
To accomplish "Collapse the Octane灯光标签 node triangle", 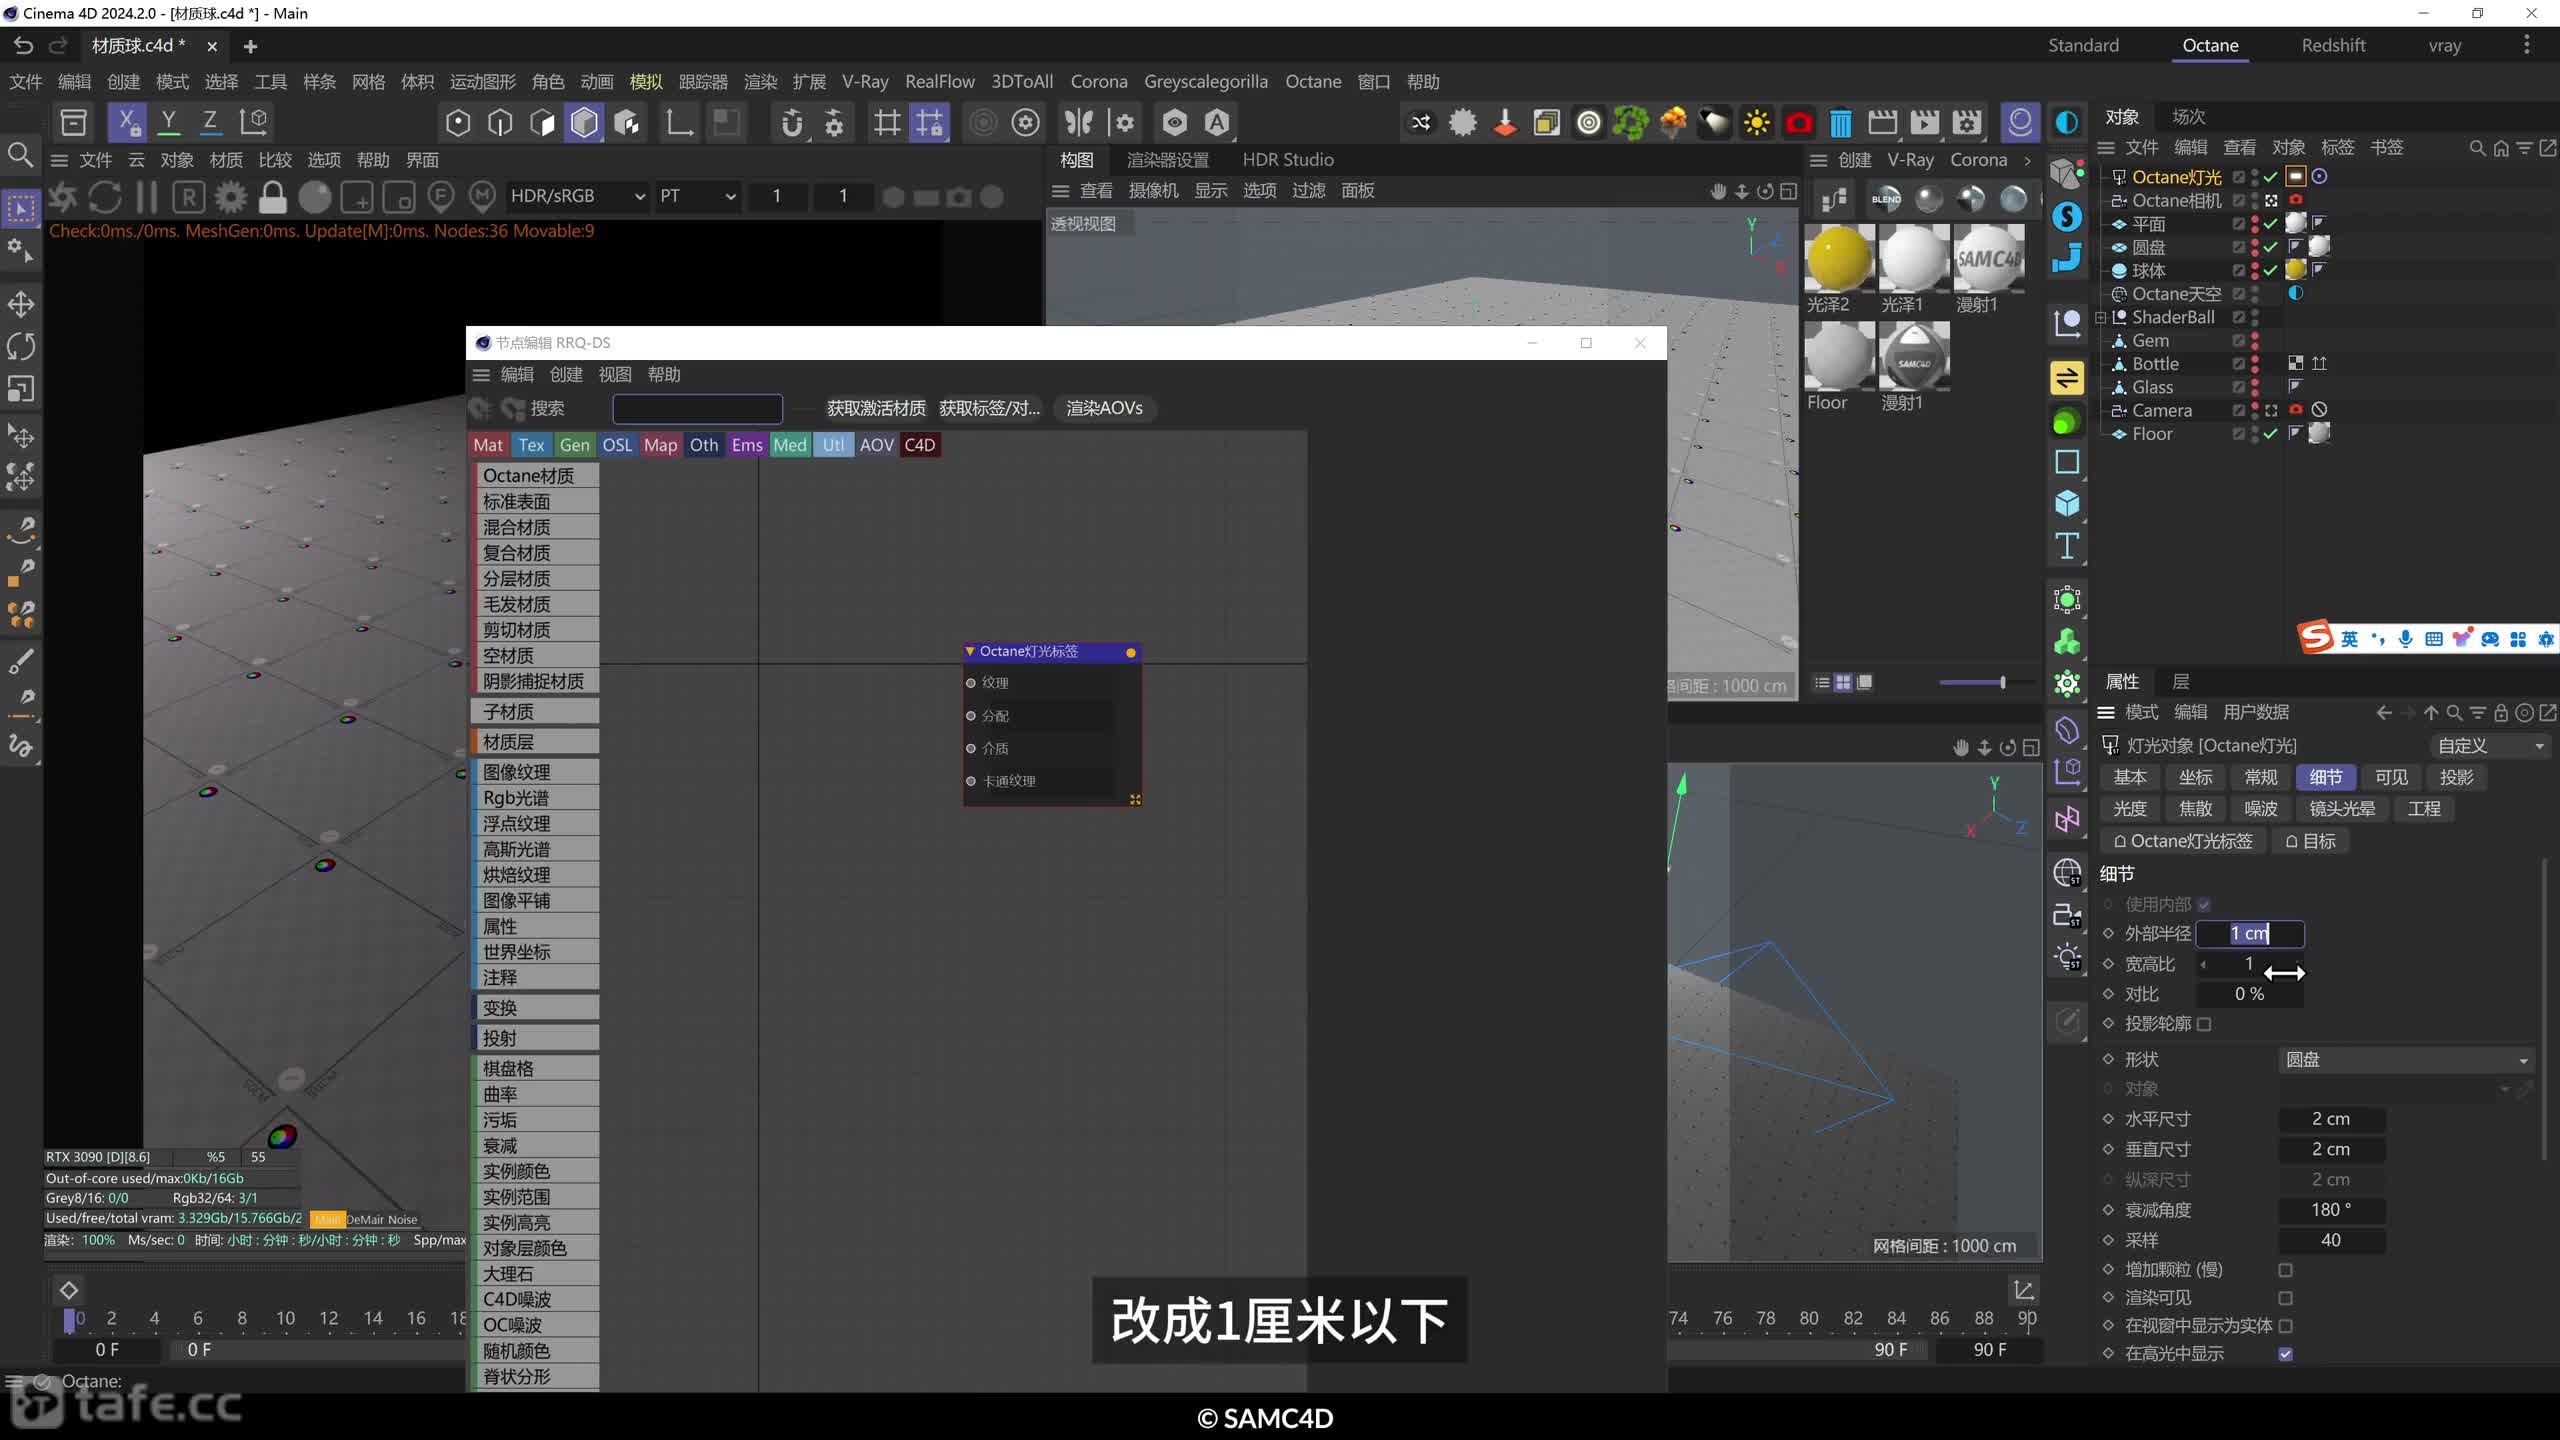I will (970, 651).
